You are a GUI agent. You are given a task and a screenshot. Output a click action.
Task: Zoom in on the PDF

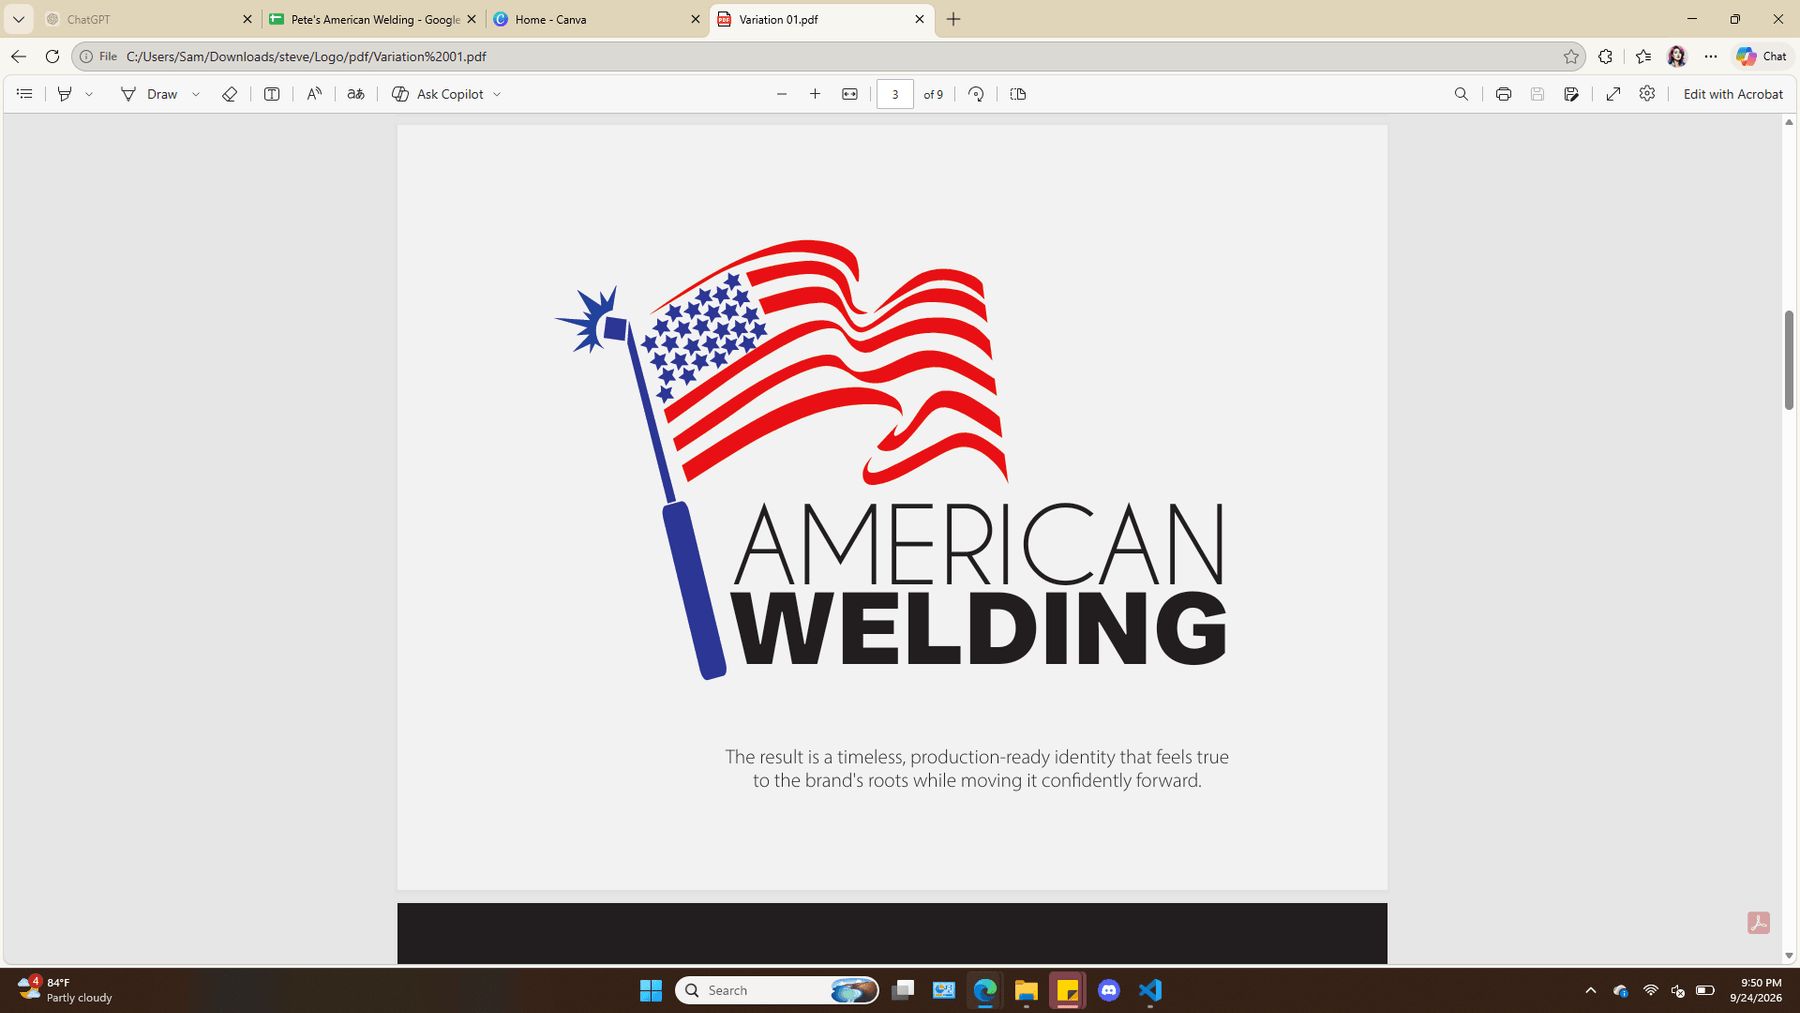coord(815,94)
